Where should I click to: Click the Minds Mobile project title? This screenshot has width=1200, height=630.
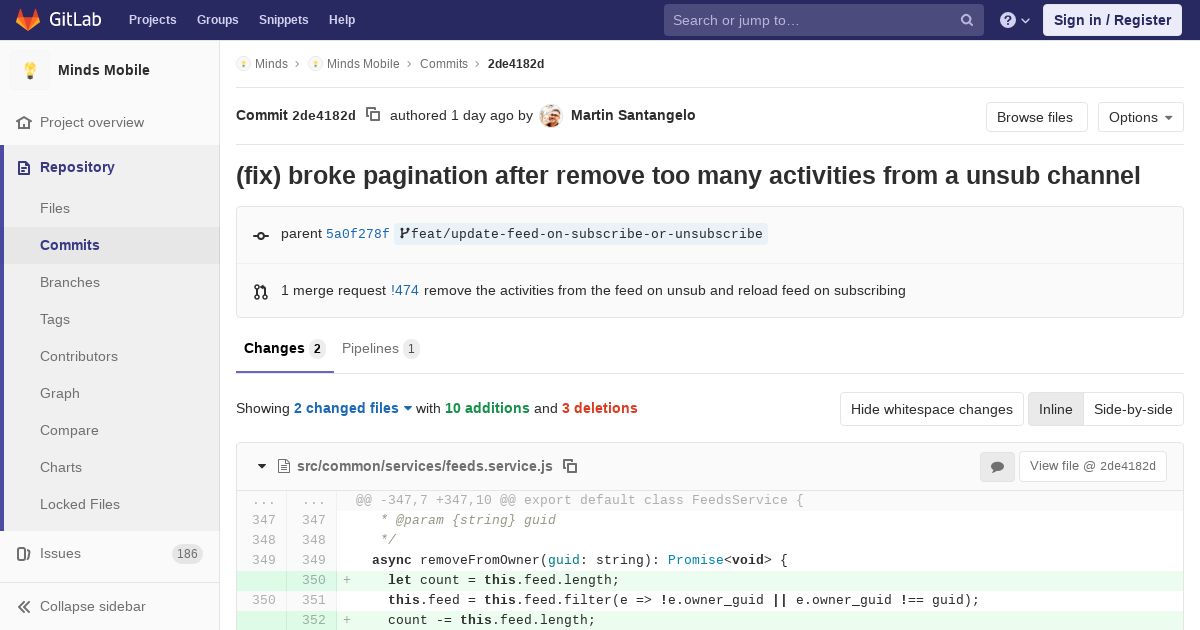tap(104, 70)
